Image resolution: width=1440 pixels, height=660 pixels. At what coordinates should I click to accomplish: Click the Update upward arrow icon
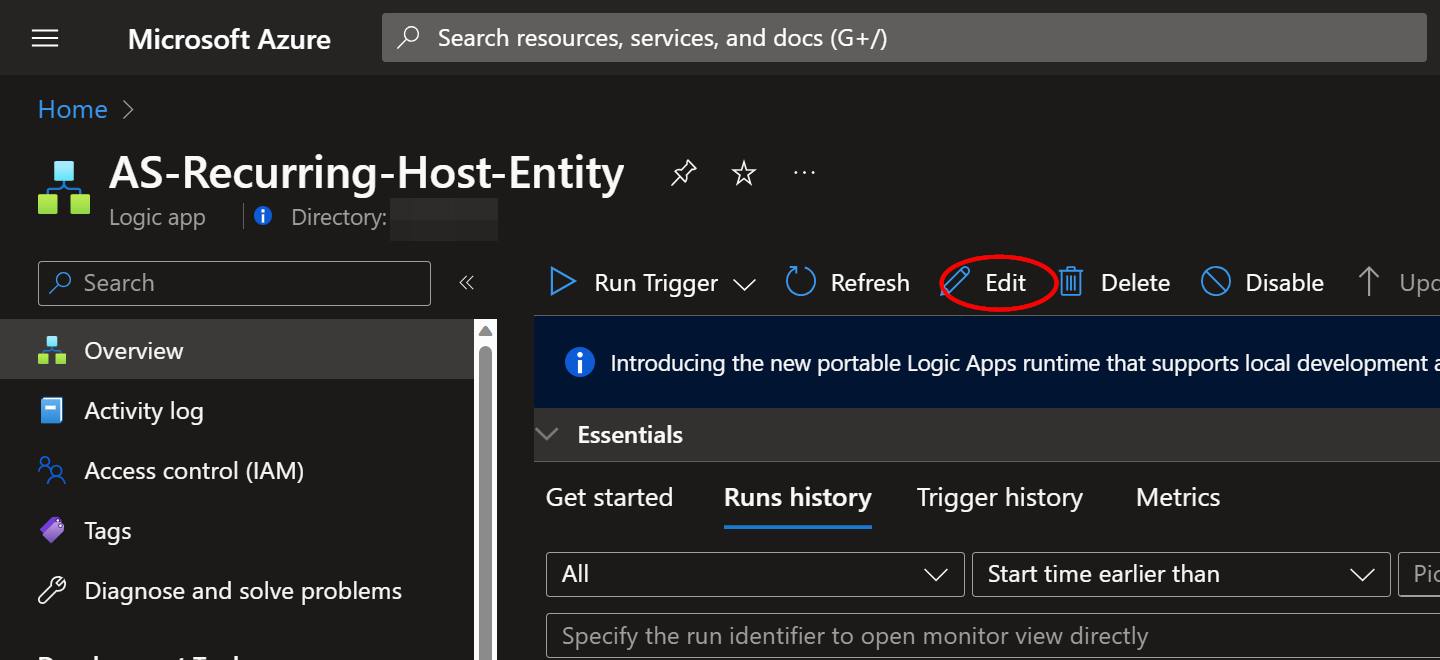[x=1369, y=282]
